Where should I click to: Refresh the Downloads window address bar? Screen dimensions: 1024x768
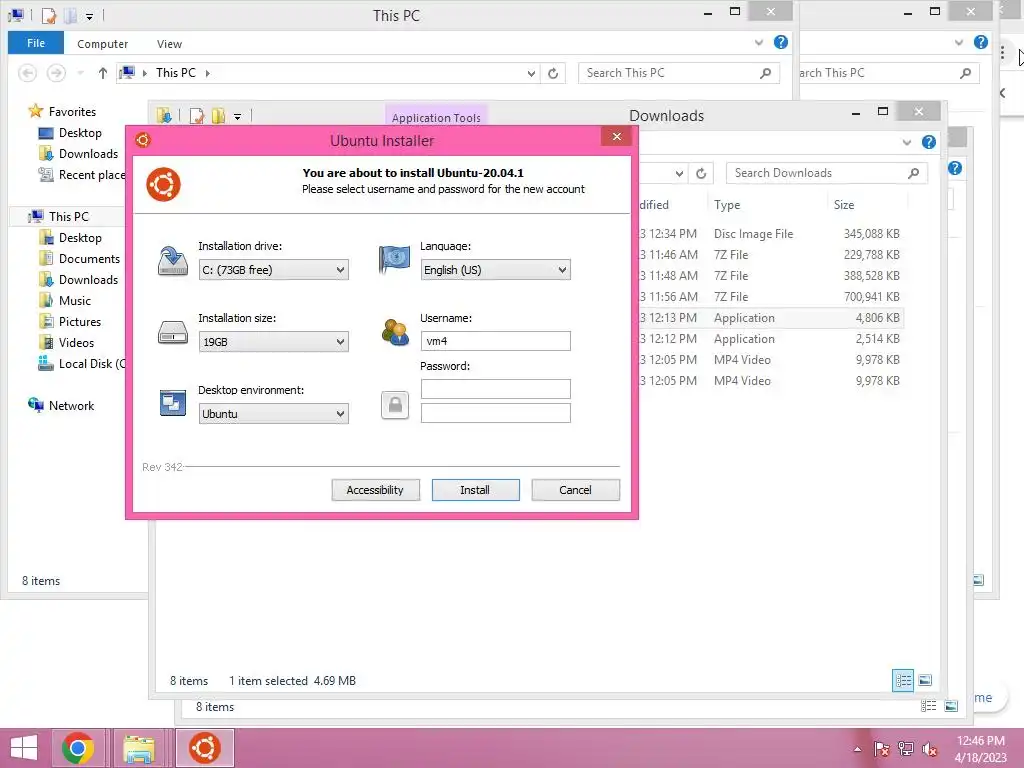[x=701, y=173]
